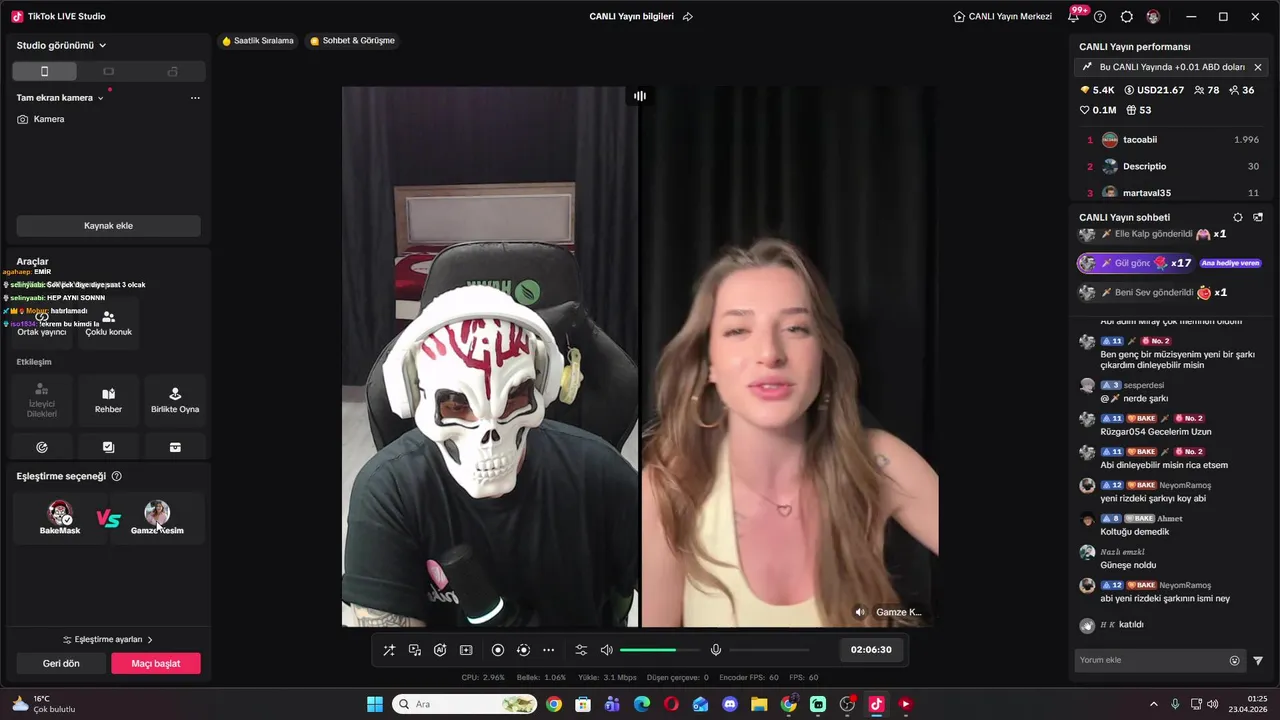Open CANLI Yayın Merkezi link
The image size is (1280, 720).
click(1002, 17)
